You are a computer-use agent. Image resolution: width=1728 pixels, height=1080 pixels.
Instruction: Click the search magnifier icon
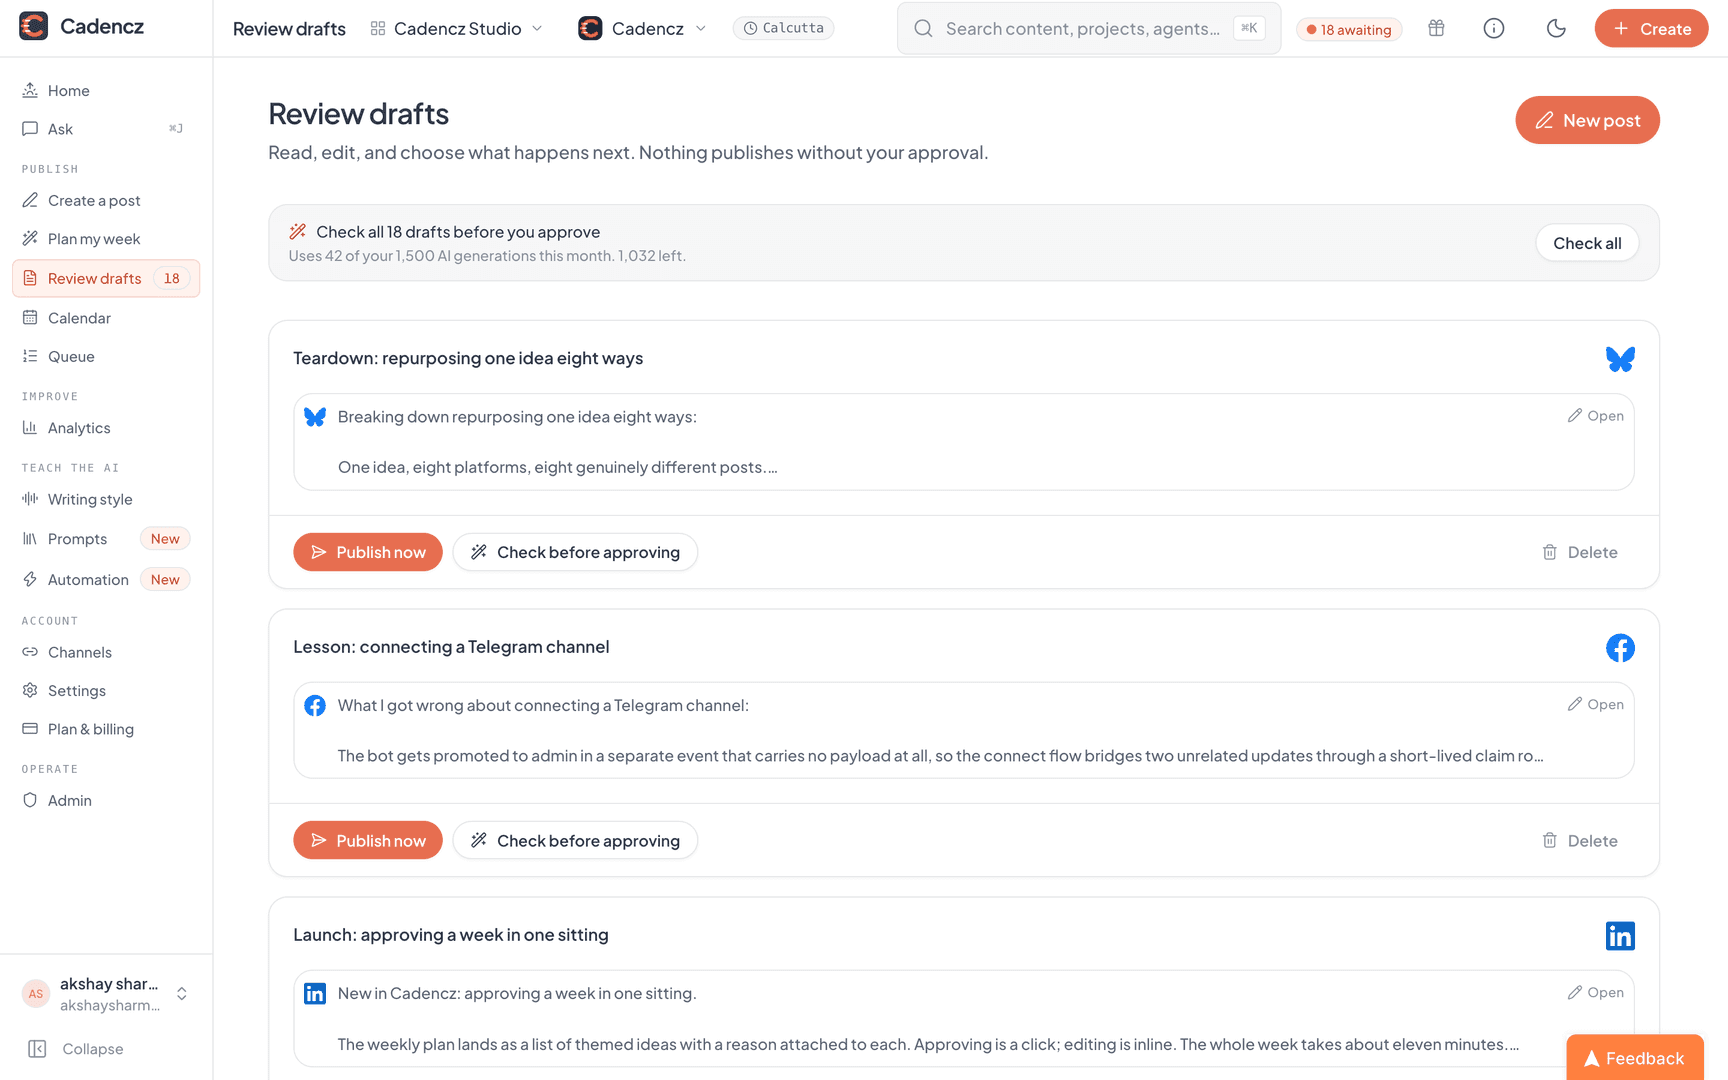tap(924, 28)
